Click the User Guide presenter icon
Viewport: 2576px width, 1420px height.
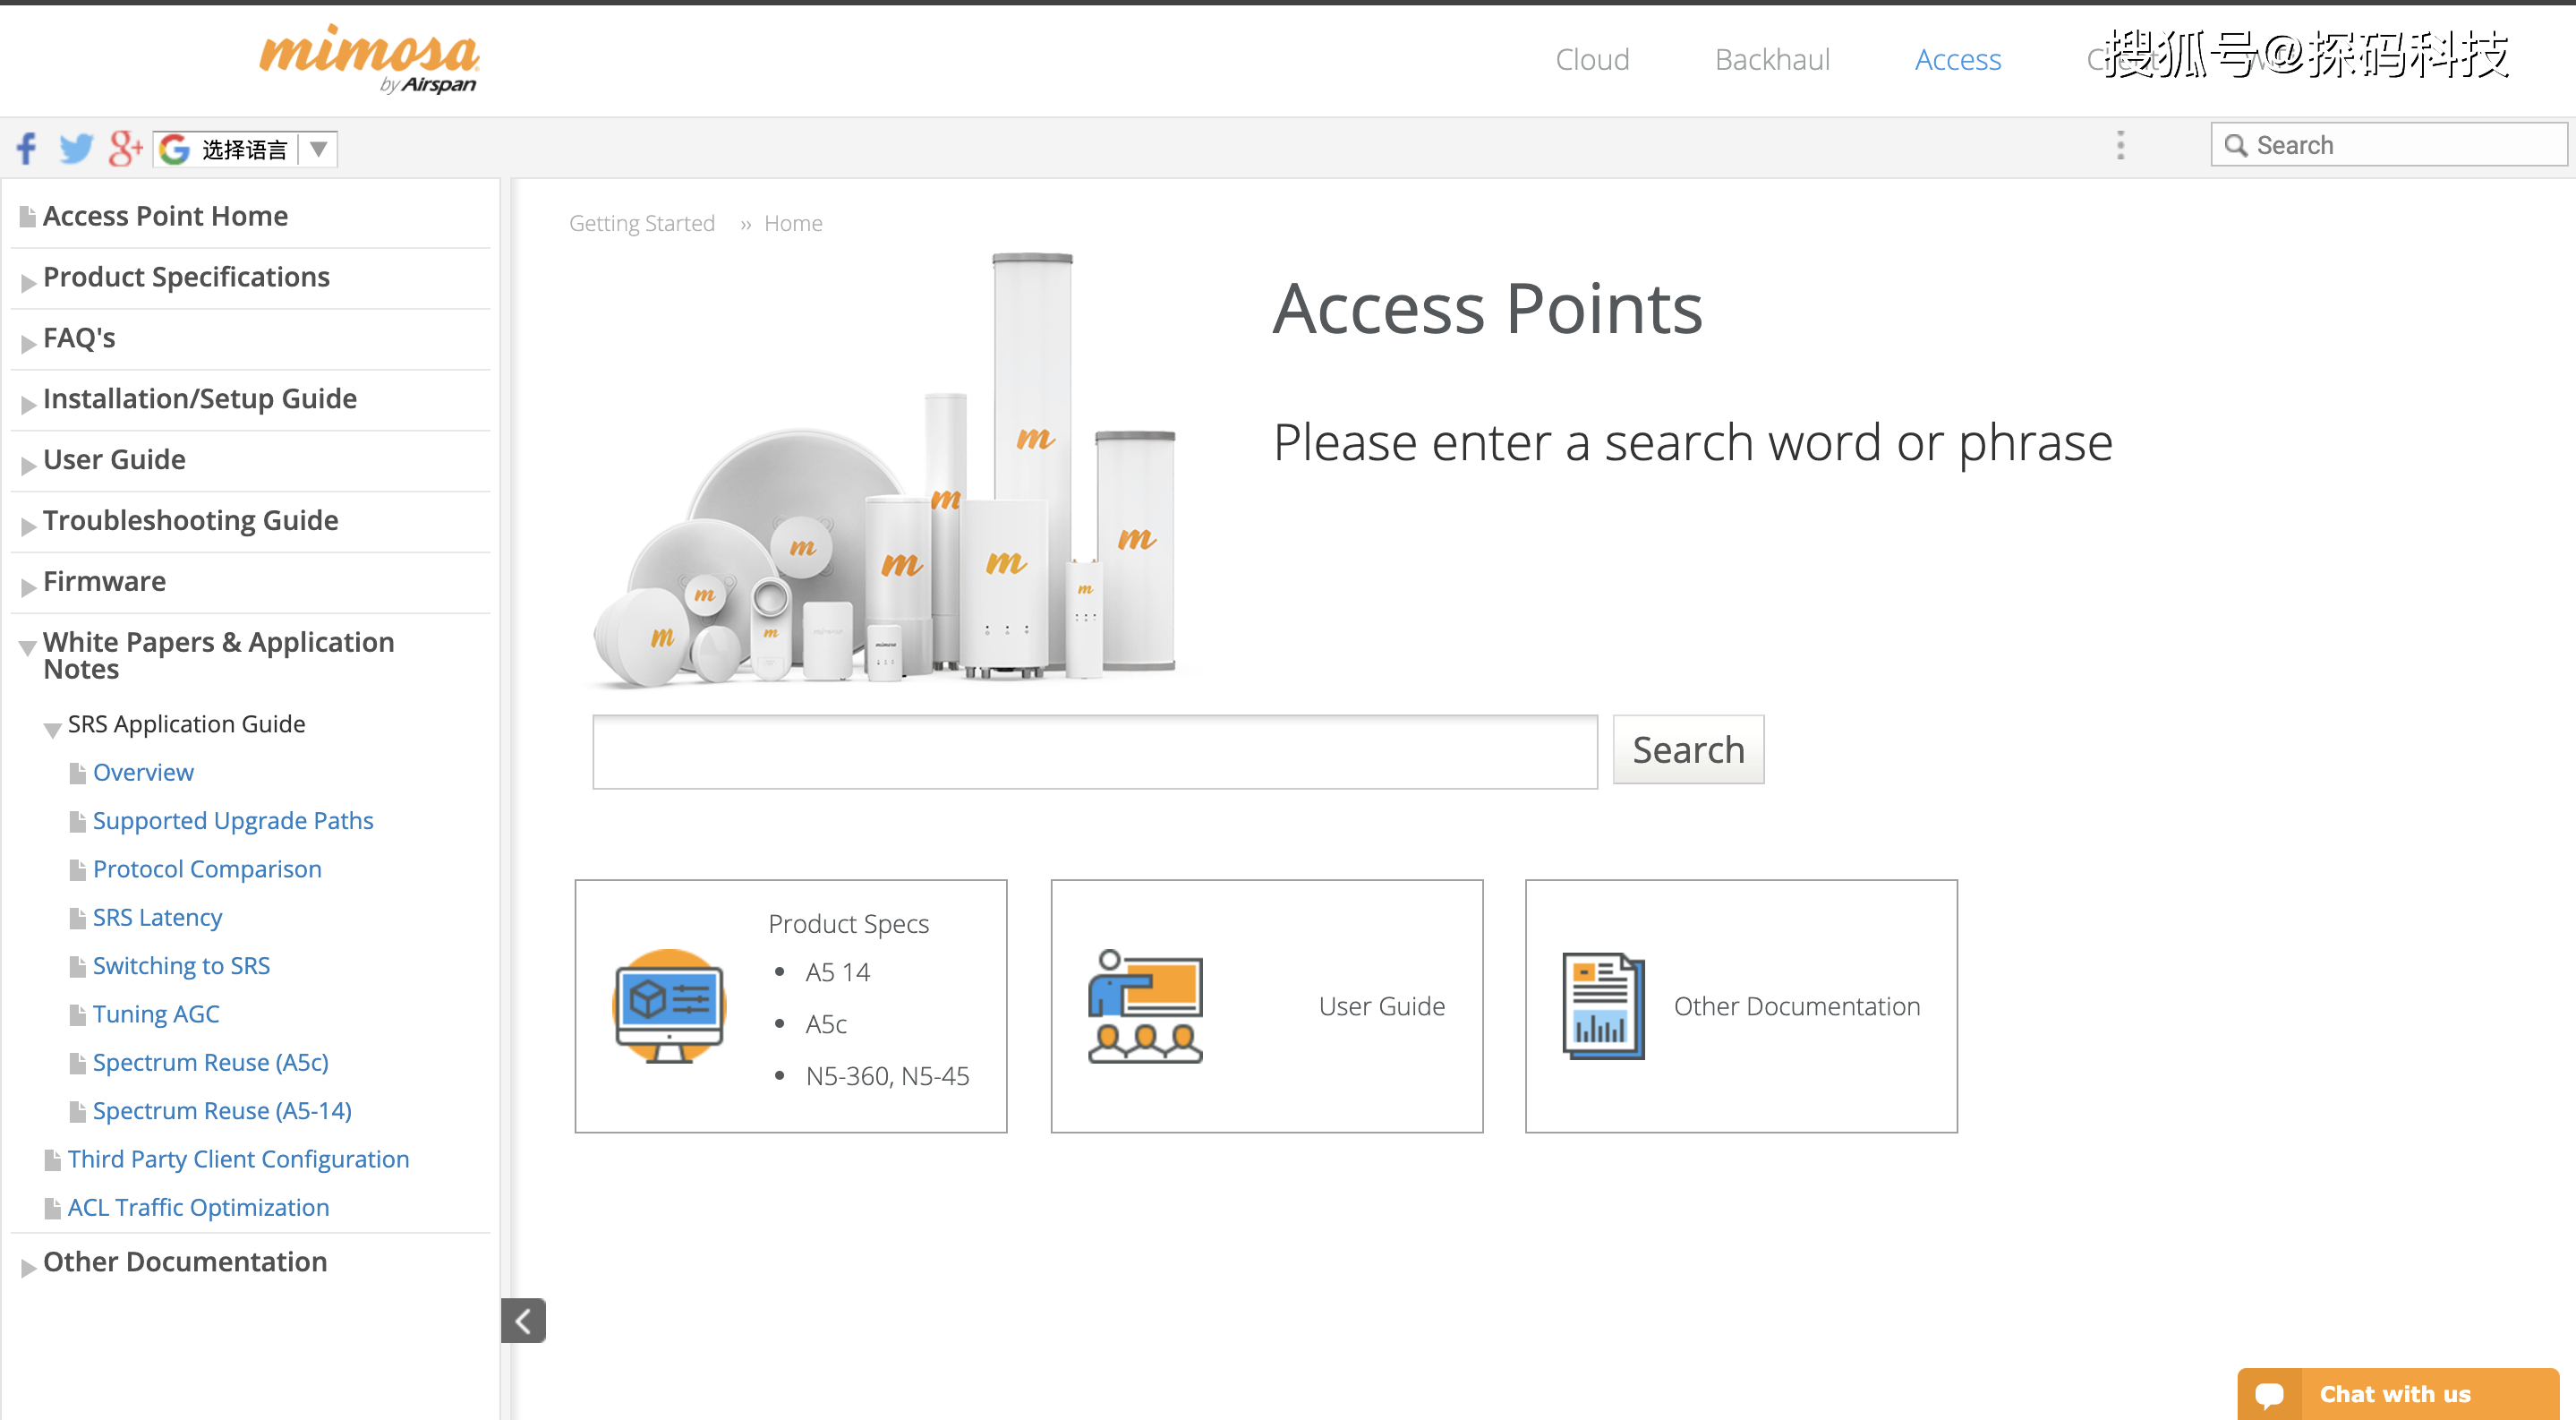click(x=1145, y=1006)
